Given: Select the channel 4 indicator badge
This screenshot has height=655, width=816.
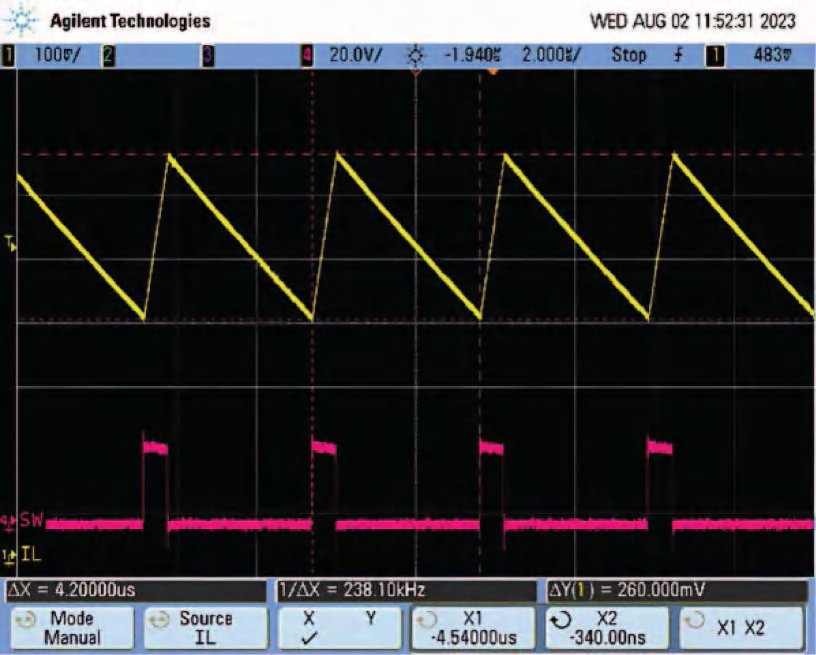Looking at the screenshot, I should coord(308,55).
